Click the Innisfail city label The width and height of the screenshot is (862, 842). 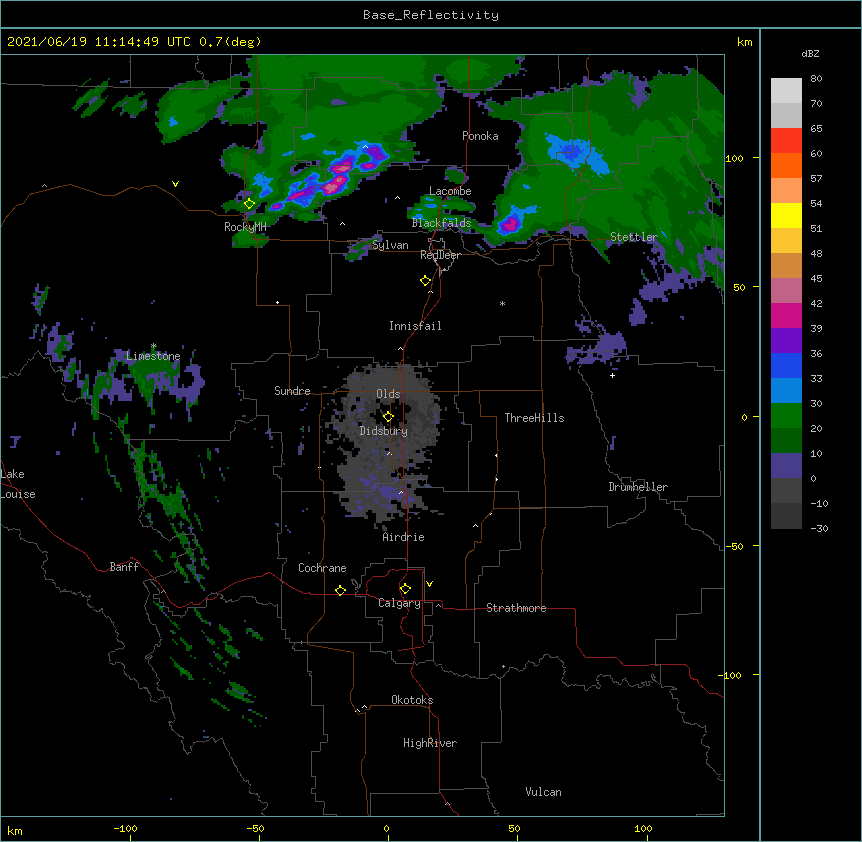[x=415, y=326]
